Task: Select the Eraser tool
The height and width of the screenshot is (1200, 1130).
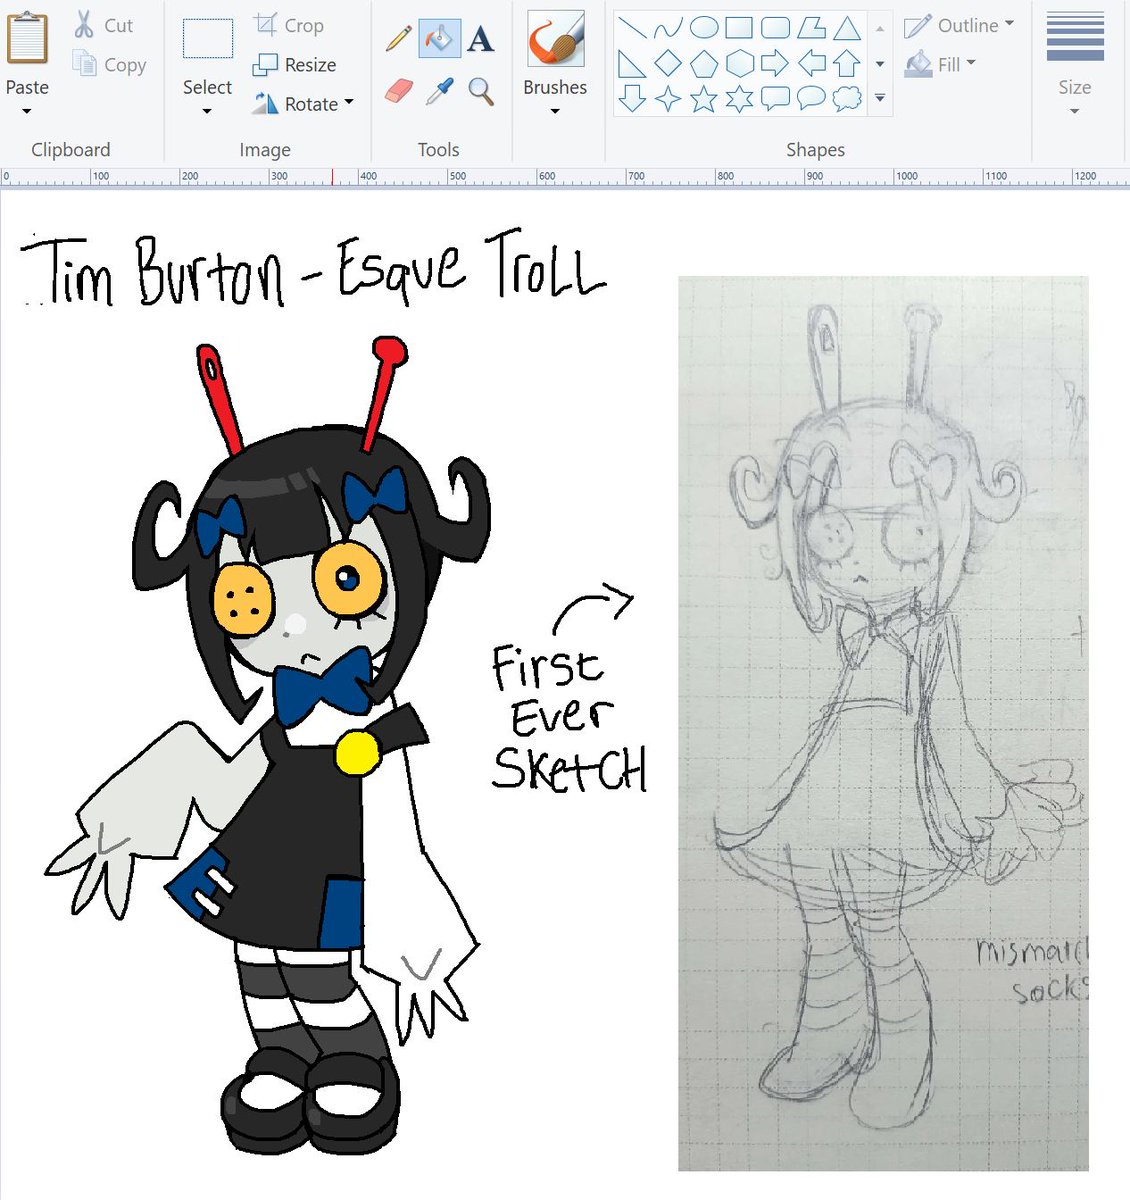Action: 398,92
